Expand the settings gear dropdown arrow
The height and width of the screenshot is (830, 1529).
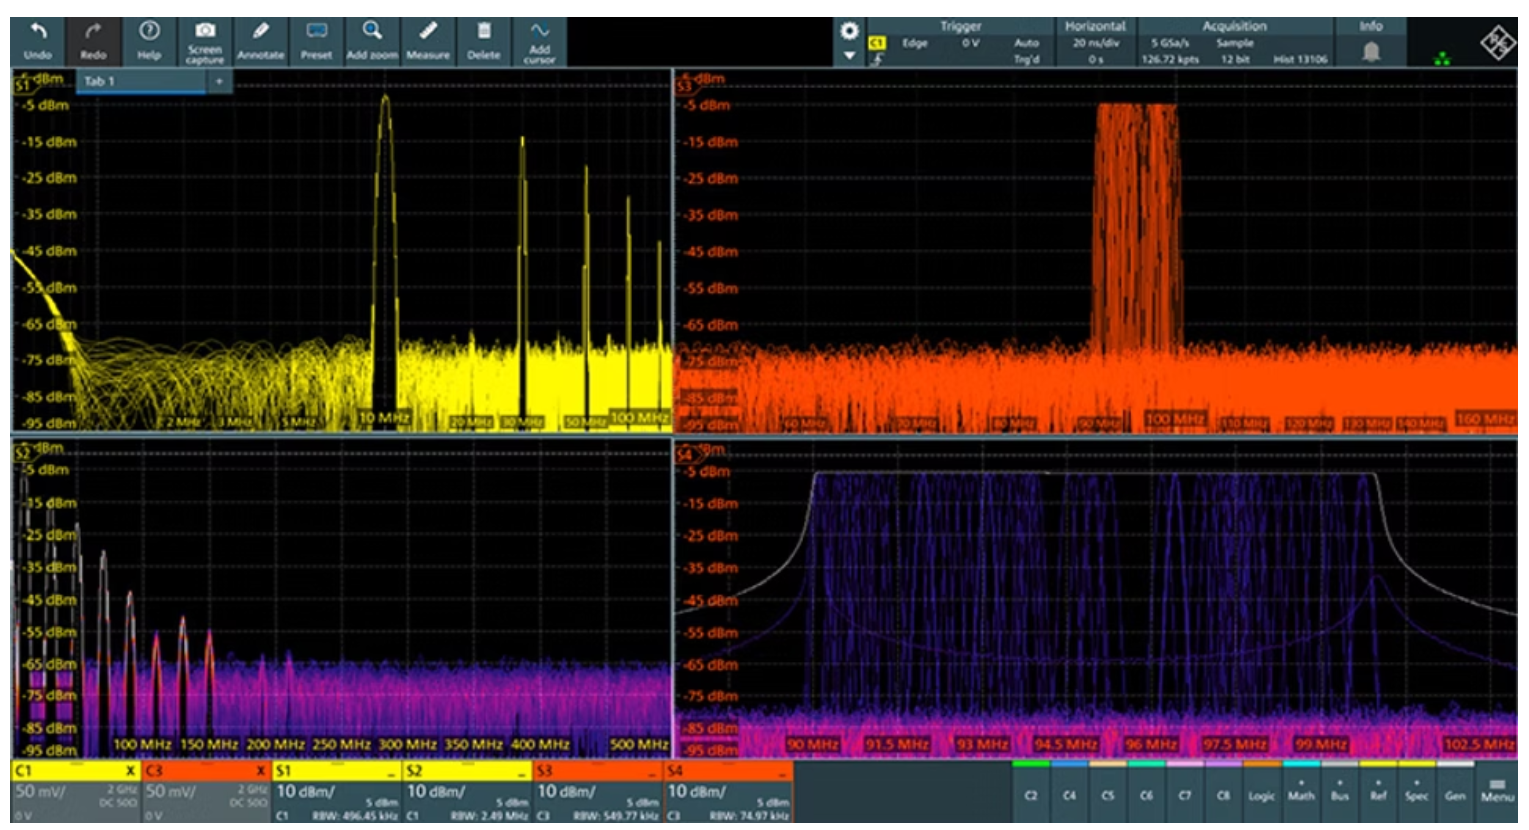849,56
